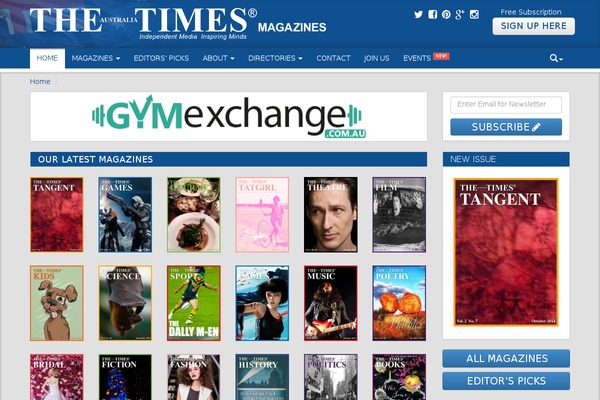Open the Science magazine cover
This screenshot has width=600, height=400.
125,303
